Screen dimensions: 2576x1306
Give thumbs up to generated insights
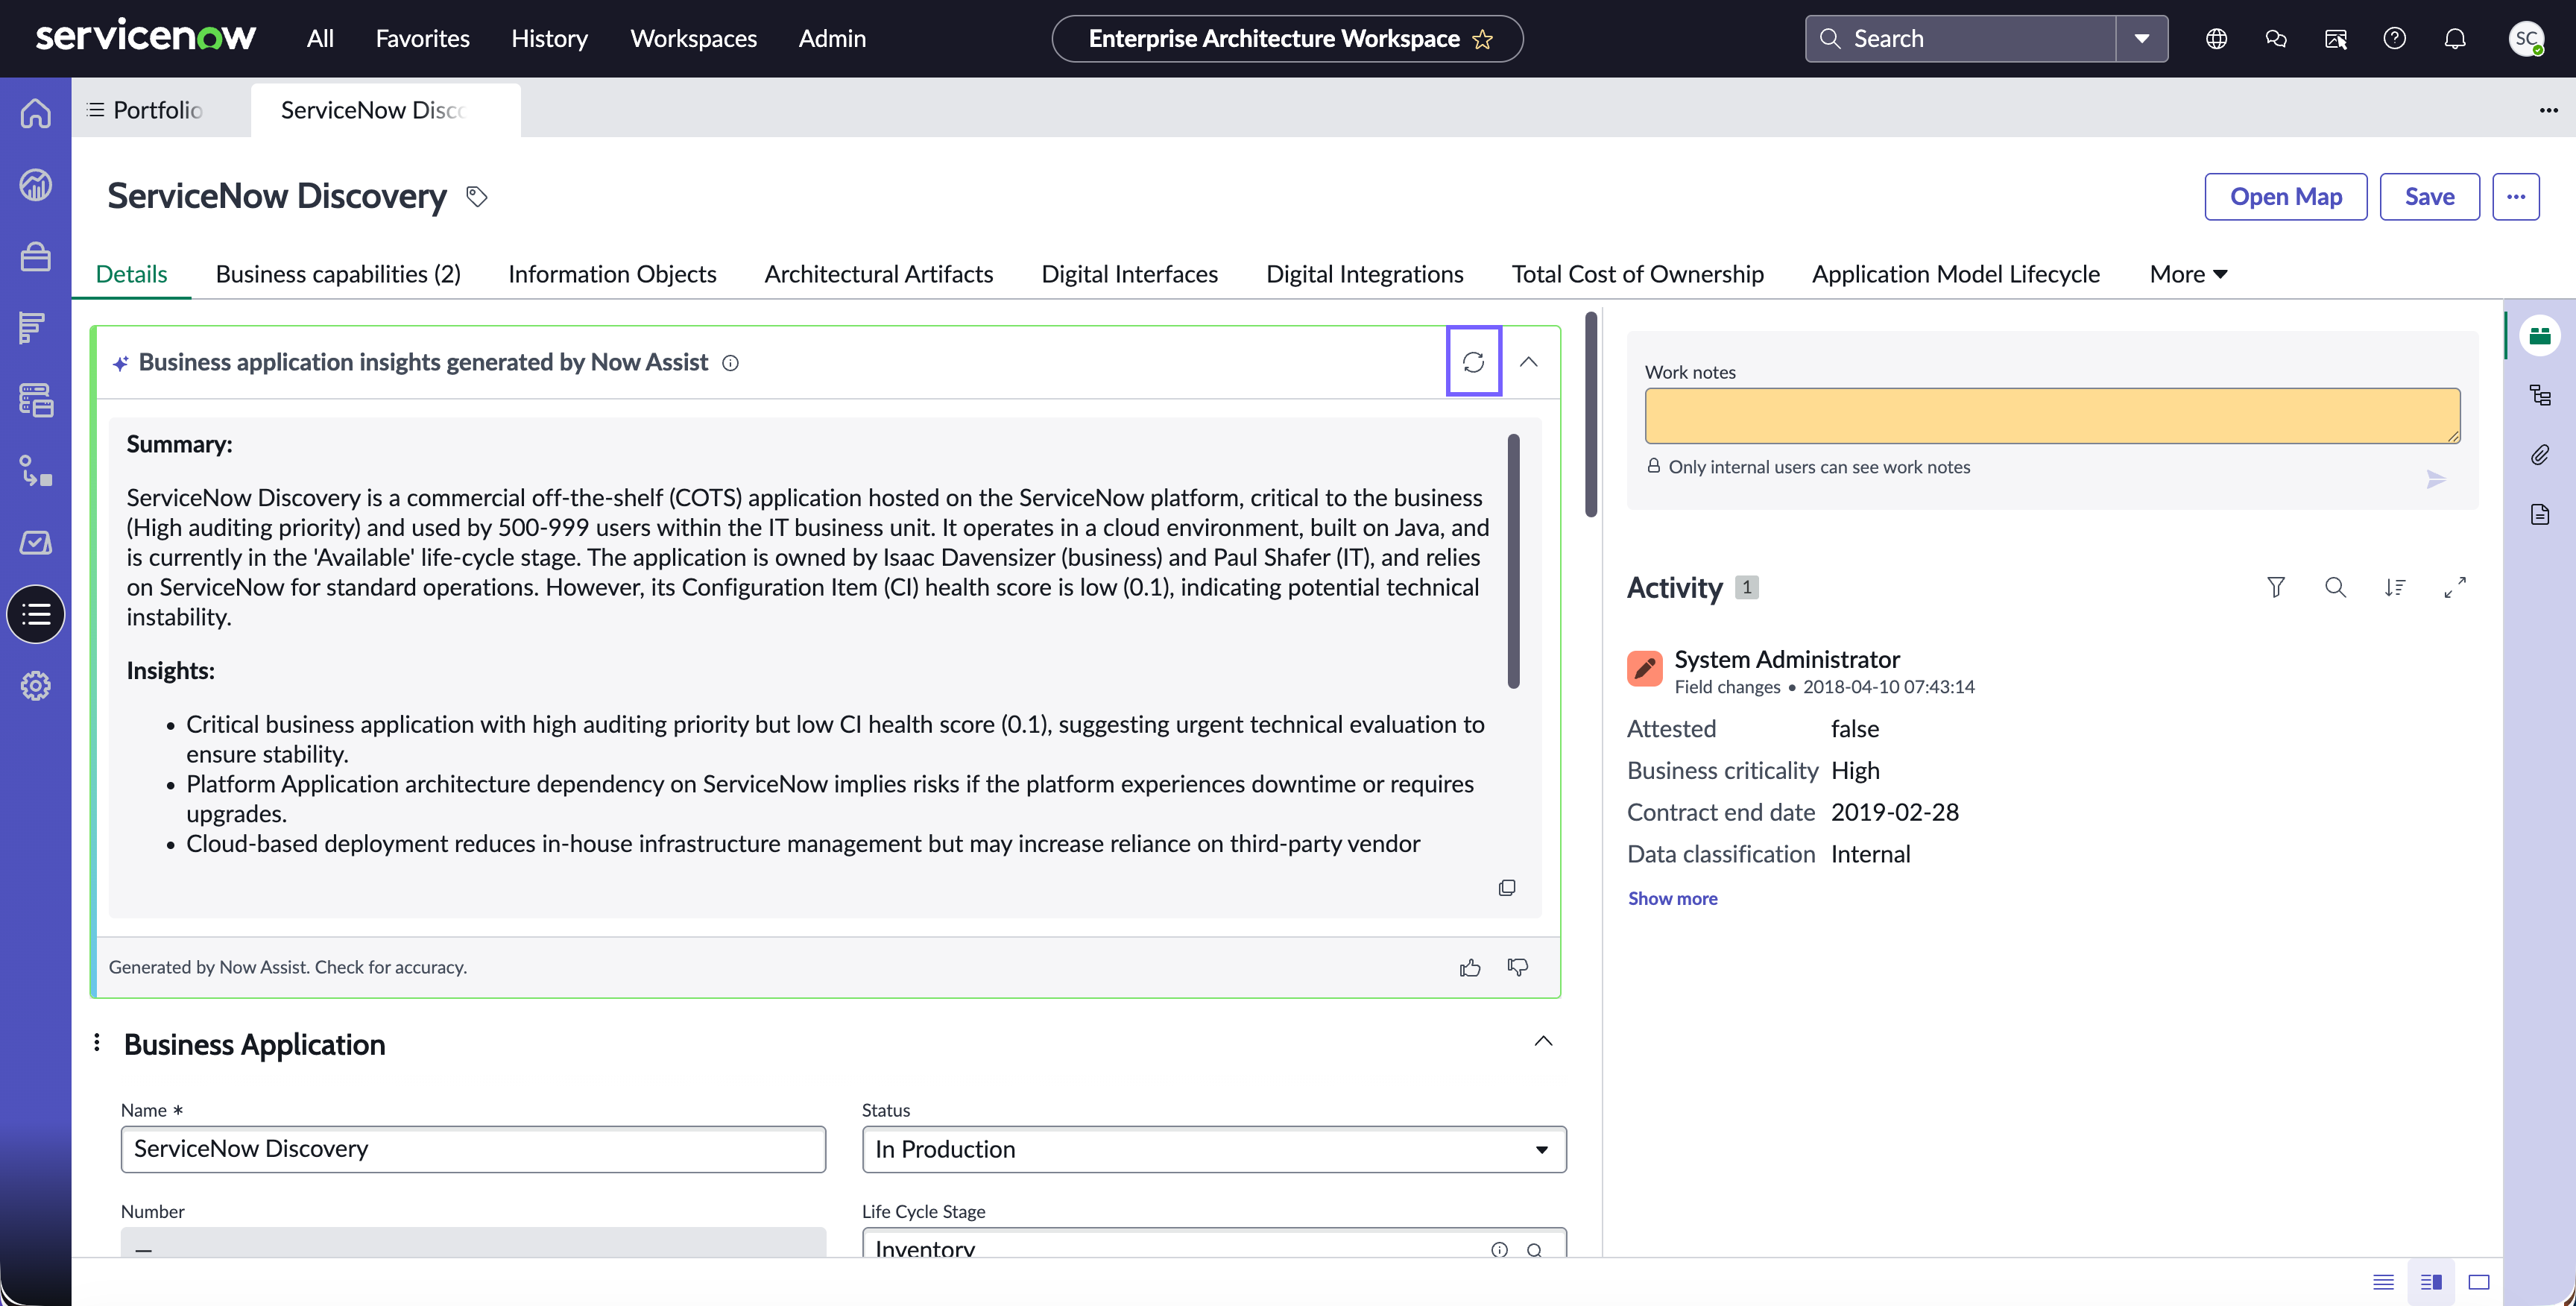point(1470,967)
